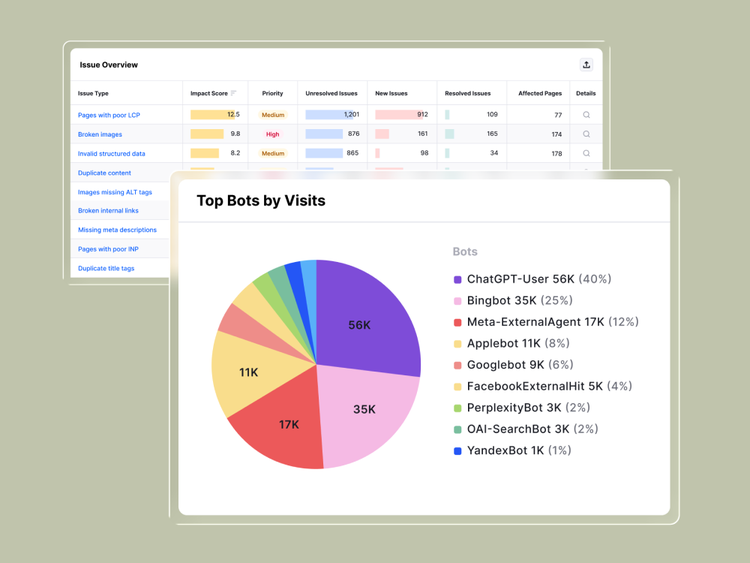750x563 pixels.
Task: Click the YandexBot 1K legend entry
Action: (512, 451)
